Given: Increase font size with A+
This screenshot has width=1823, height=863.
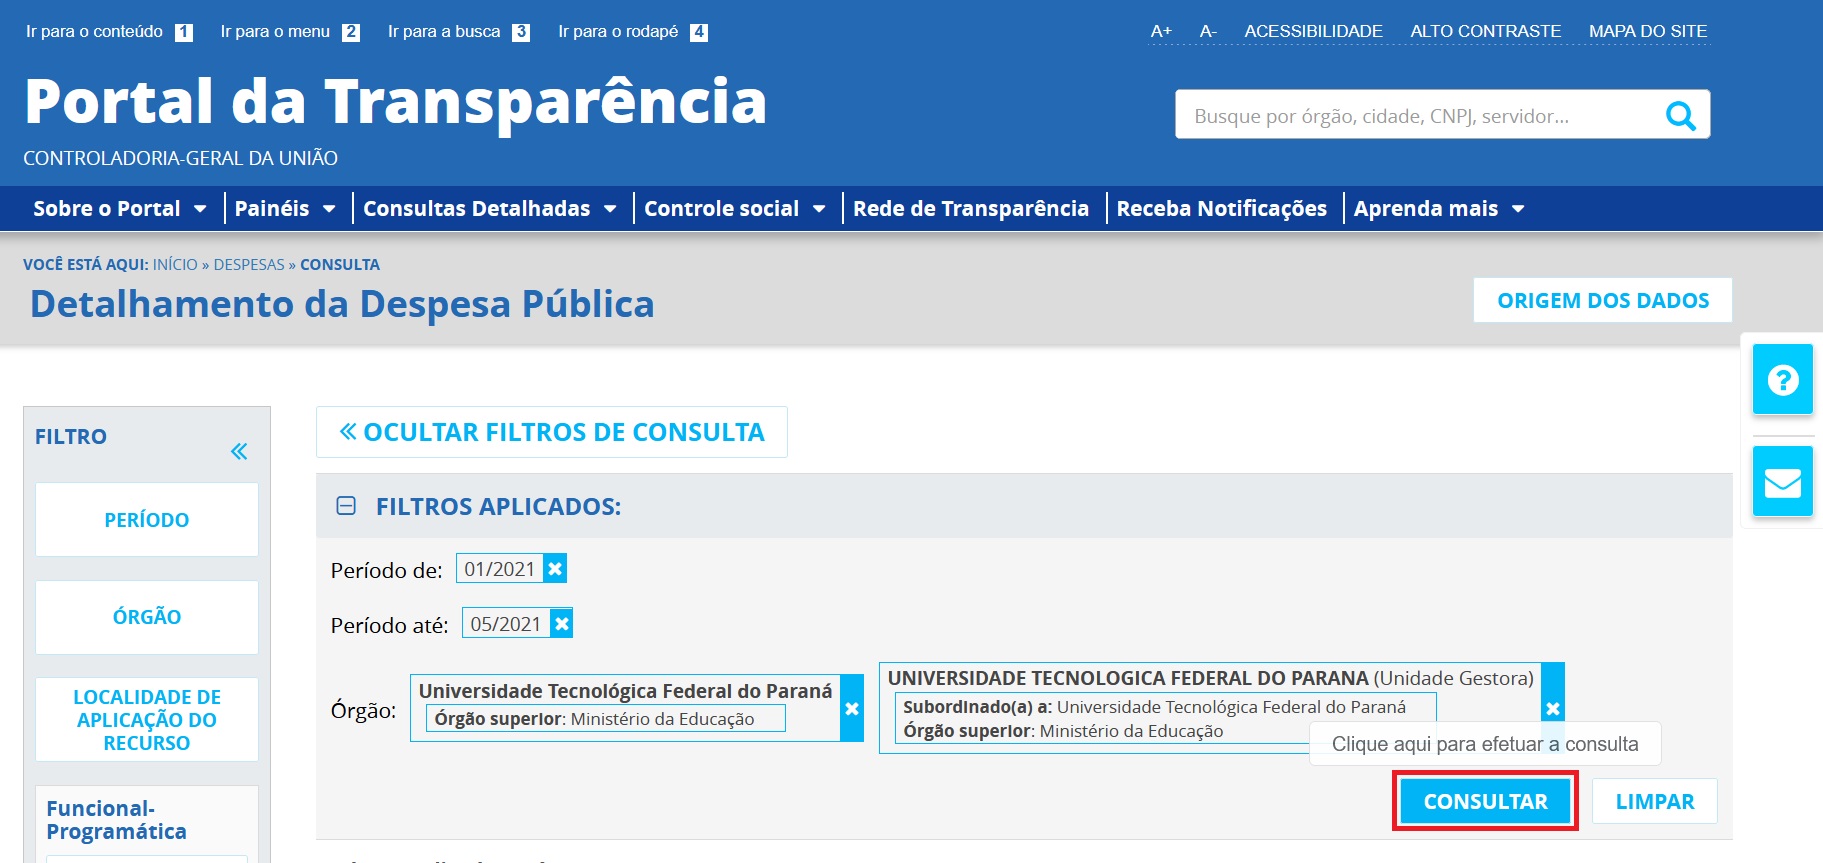Looking at the screenshot, I should [1161, 31].
